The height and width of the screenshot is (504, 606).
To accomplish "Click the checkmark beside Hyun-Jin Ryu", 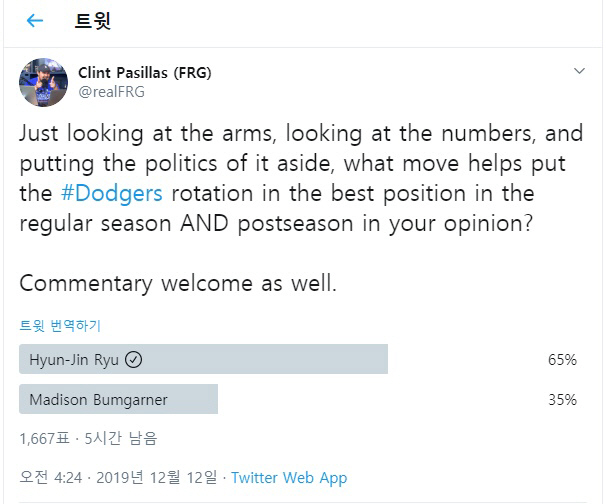I will point(134,360).
